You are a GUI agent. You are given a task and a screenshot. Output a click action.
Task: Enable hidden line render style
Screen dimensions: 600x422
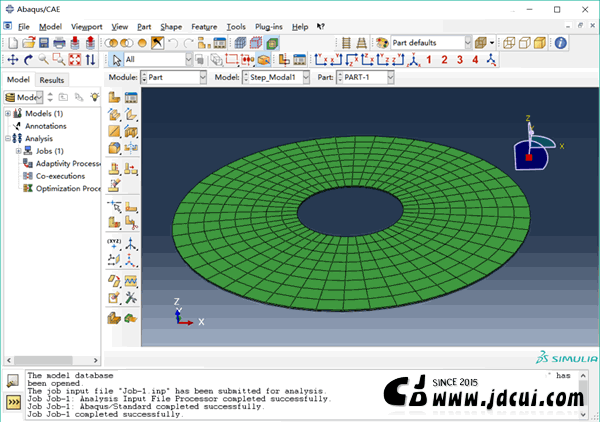click(x=524, y=43)
